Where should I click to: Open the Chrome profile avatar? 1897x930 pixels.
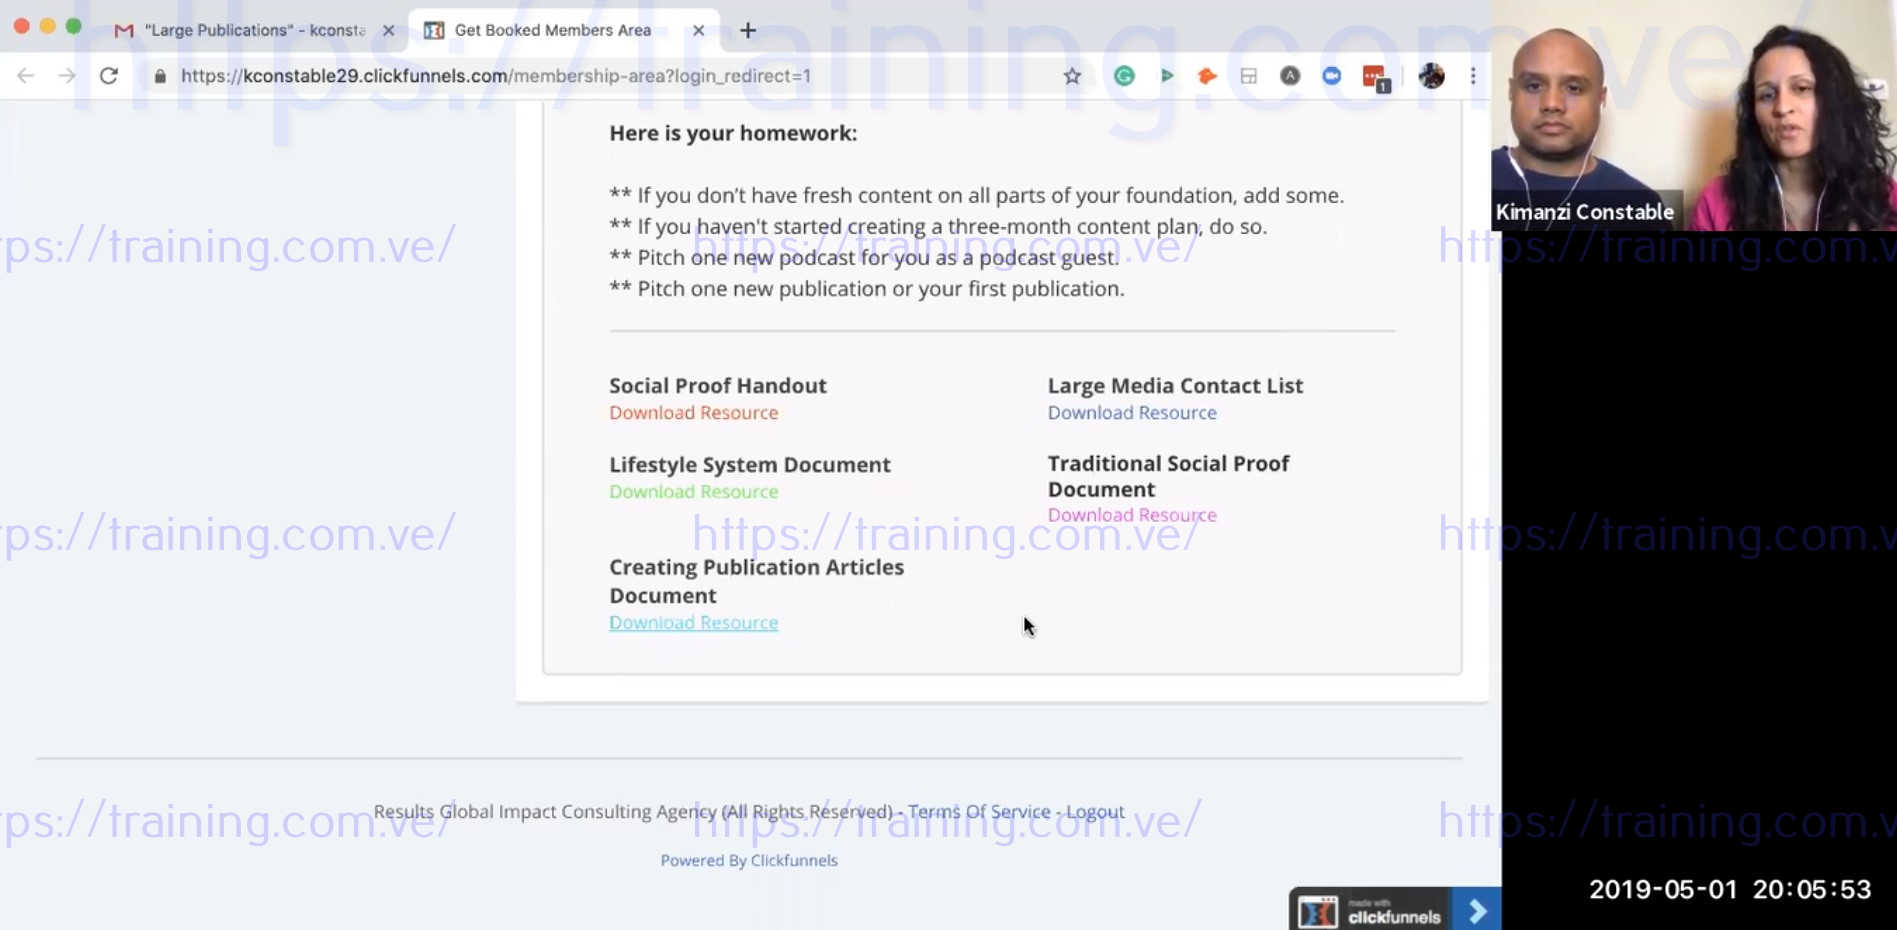point(1431,76)
